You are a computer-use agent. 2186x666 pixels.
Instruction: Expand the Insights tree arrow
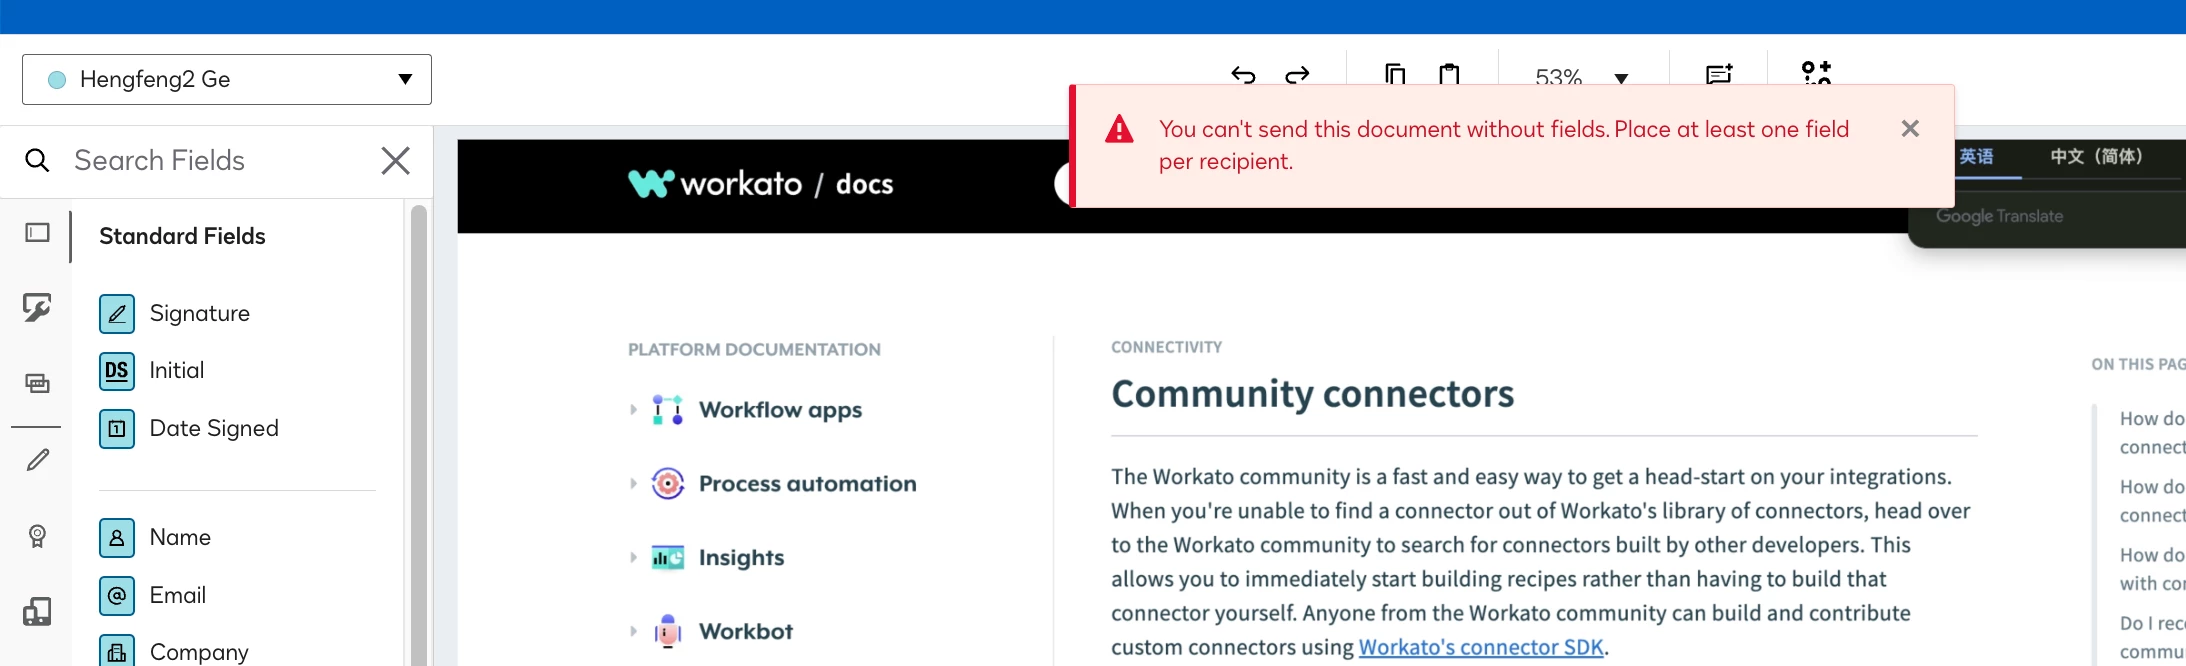(633, 558)
